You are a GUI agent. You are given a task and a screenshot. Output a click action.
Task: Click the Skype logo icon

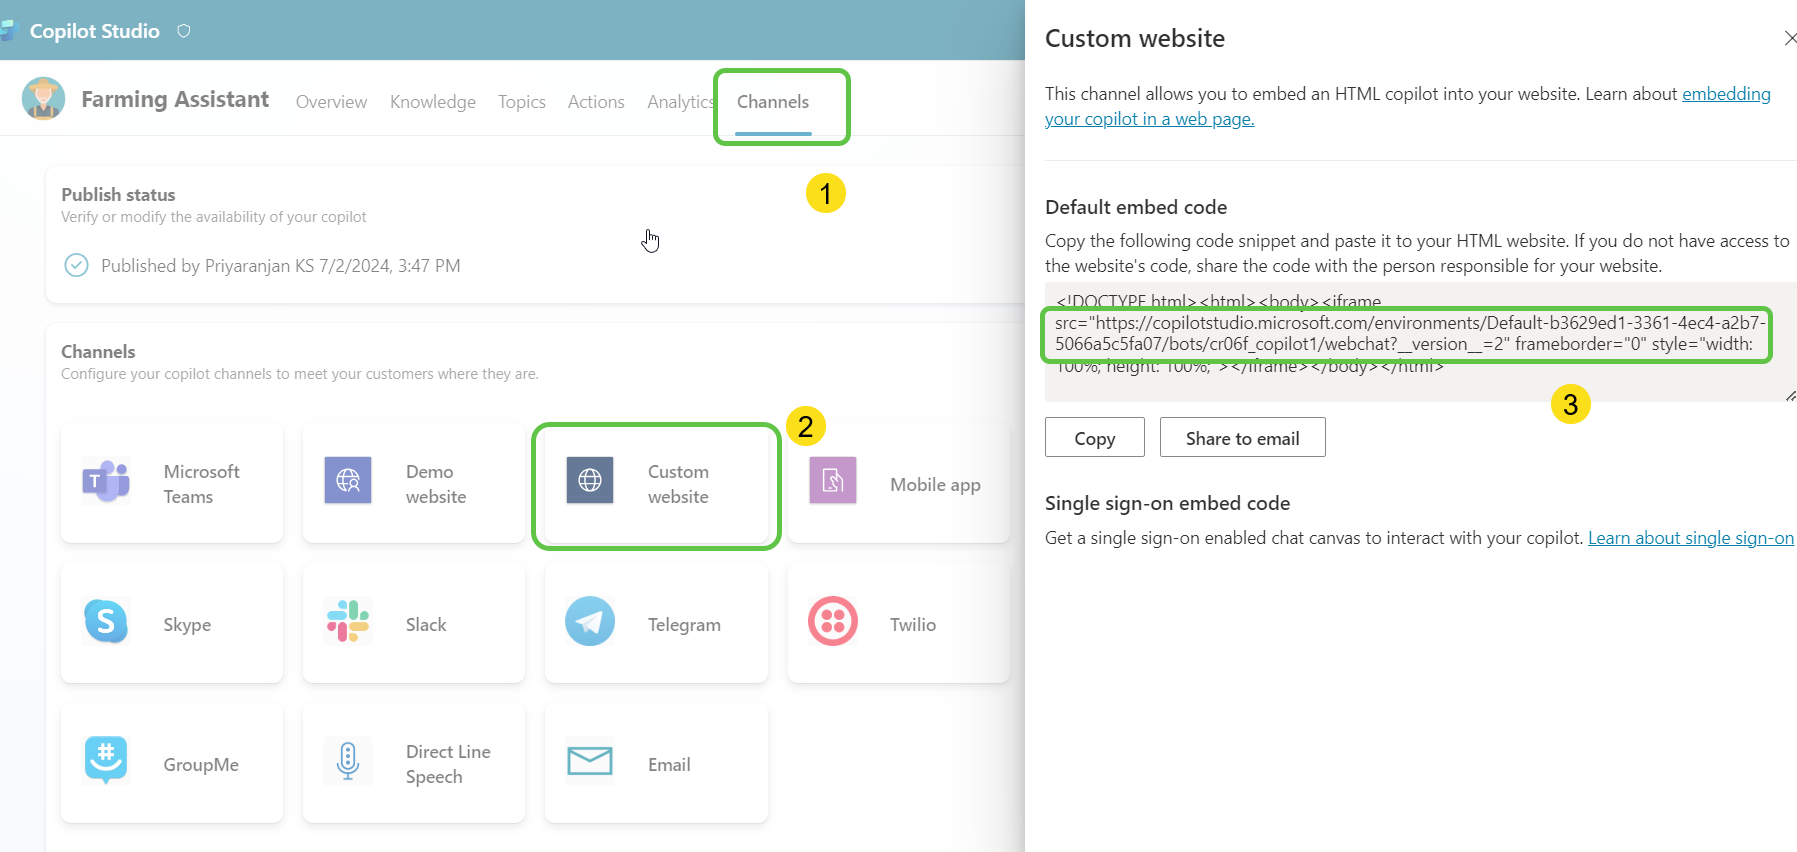[106, 621]
